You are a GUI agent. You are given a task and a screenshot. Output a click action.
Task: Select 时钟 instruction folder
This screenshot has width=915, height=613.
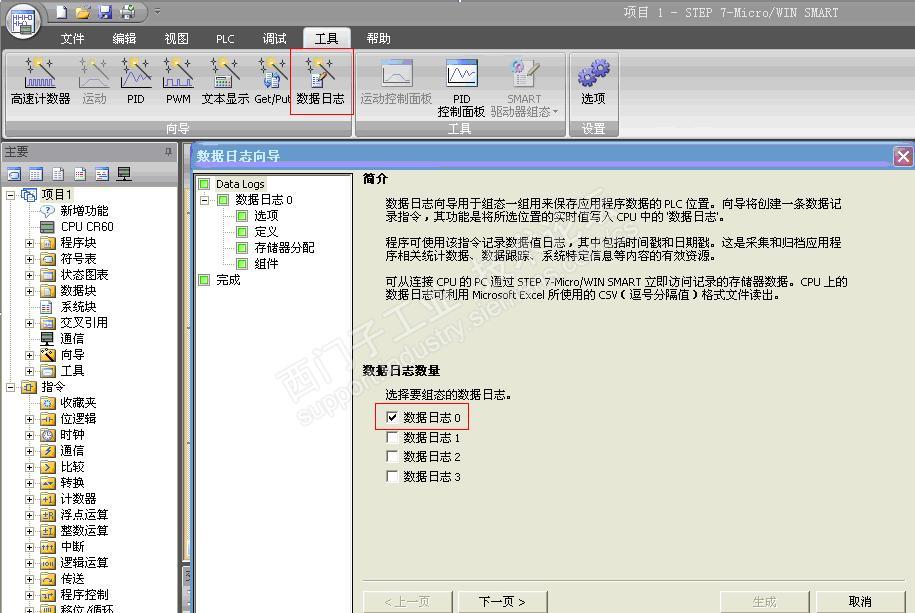tap(72, 435)
